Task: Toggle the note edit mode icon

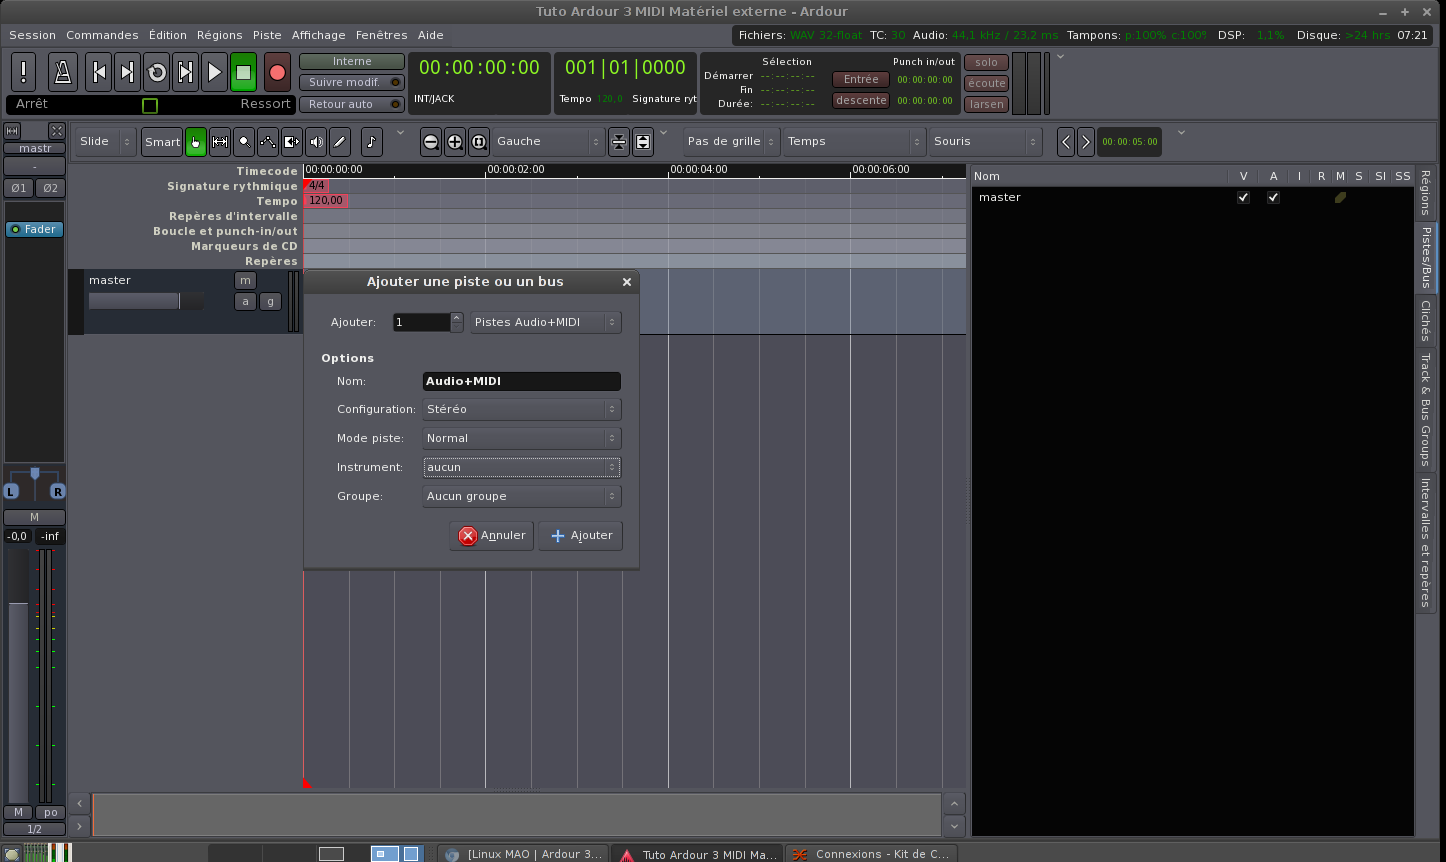Action: [371, 142]
